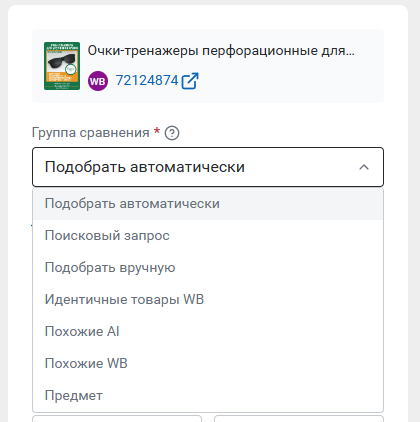420x422 pixels.
Task: Click the perforated glasses product thumbnail
Action: [x=62, y=66]
